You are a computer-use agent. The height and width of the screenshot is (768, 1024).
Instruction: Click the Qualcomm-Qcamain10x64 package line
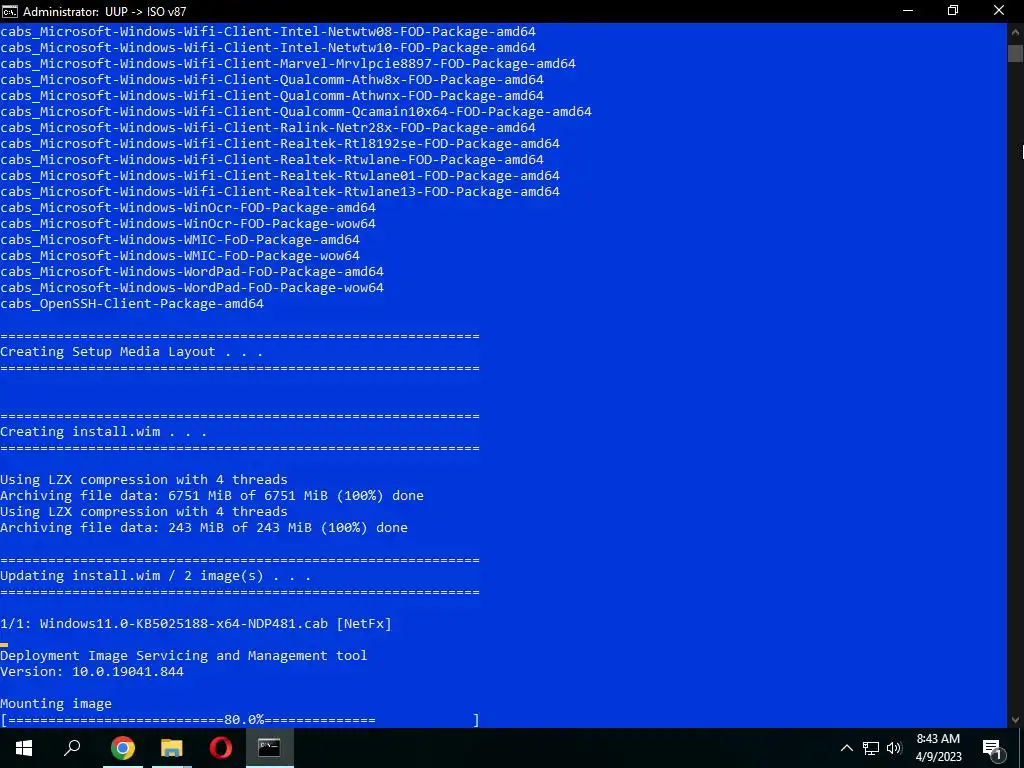pyautogui.click(x=296, y=112)
